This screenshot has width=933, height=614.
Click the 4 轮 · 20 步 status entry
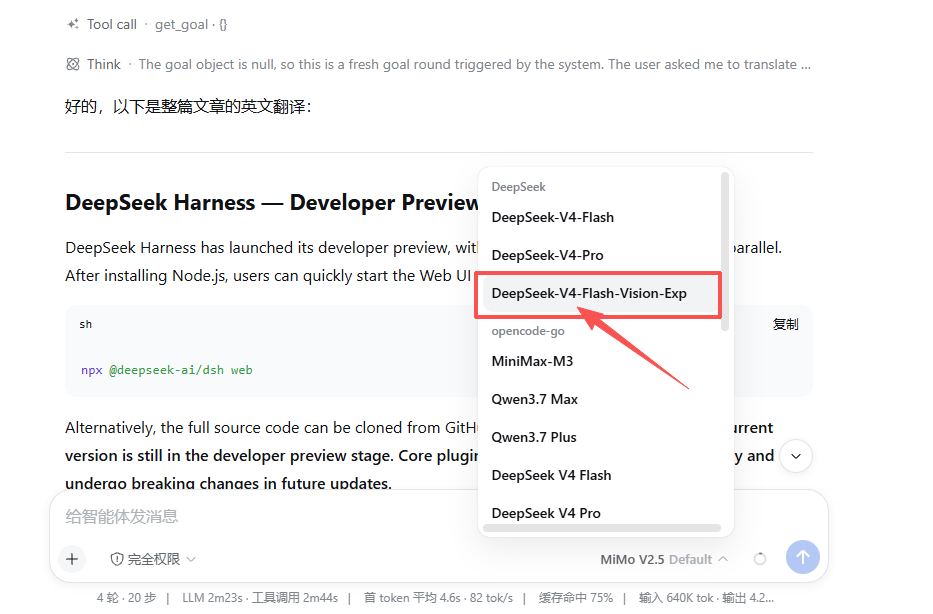click(x=126, y=598)
